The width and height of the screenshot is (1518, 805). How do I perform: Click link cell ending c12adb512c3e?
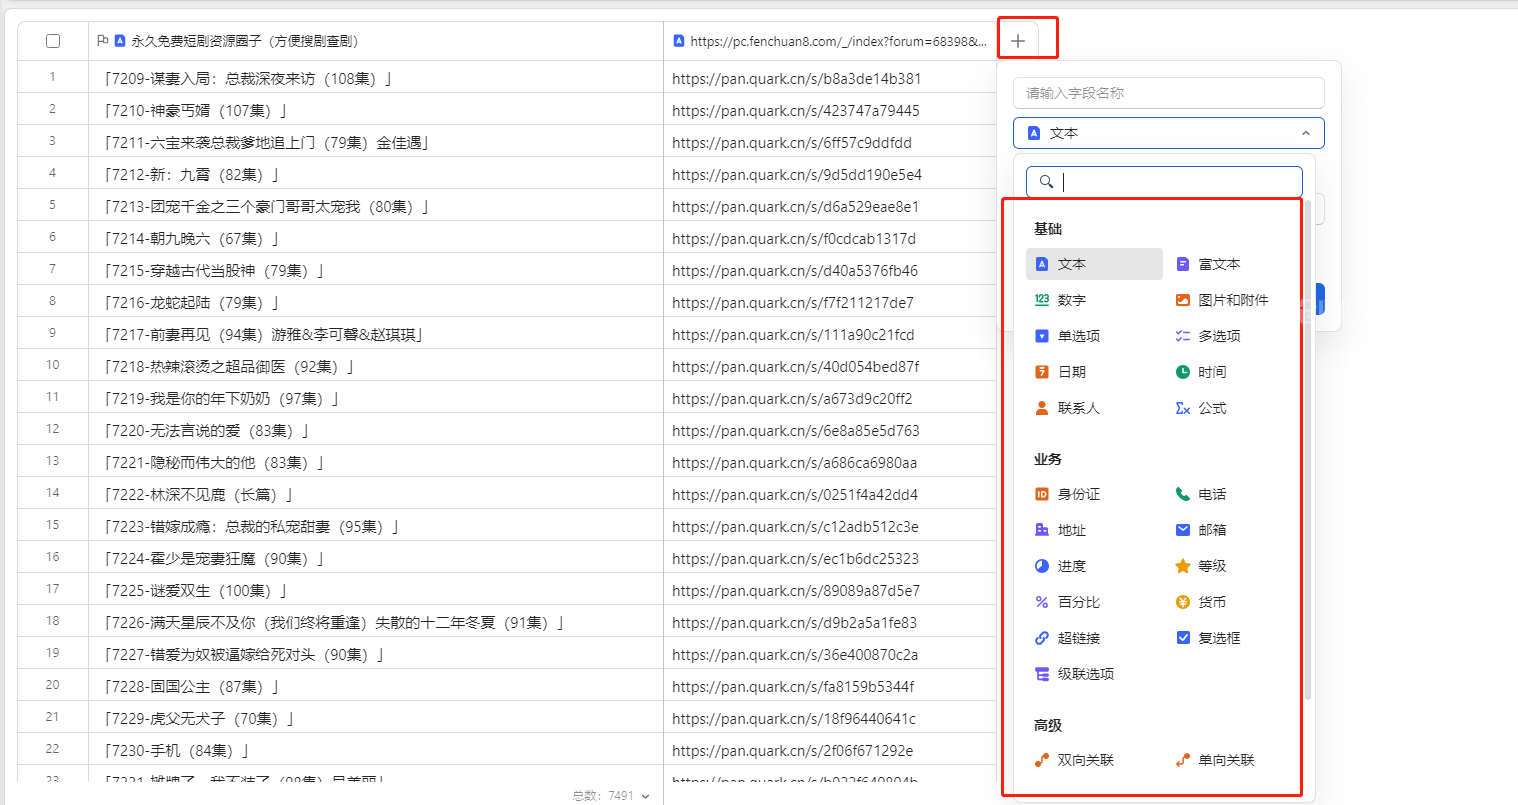pyautogui.click(x=830, y=526)
